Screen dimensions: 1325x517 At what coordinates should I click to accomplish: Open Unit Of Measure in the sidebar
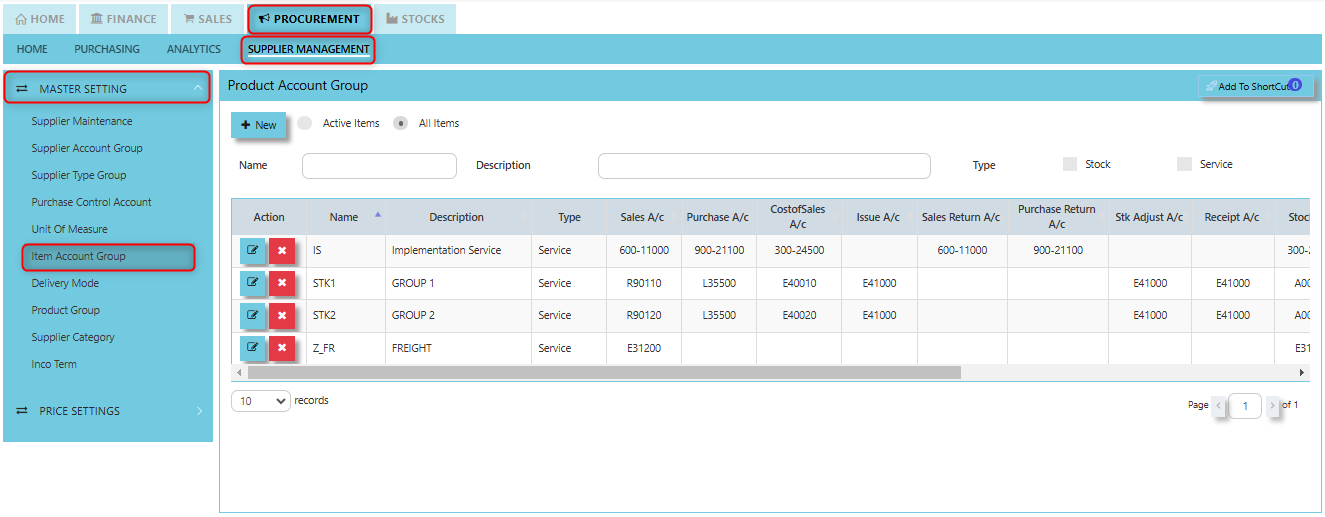(70, 229)
